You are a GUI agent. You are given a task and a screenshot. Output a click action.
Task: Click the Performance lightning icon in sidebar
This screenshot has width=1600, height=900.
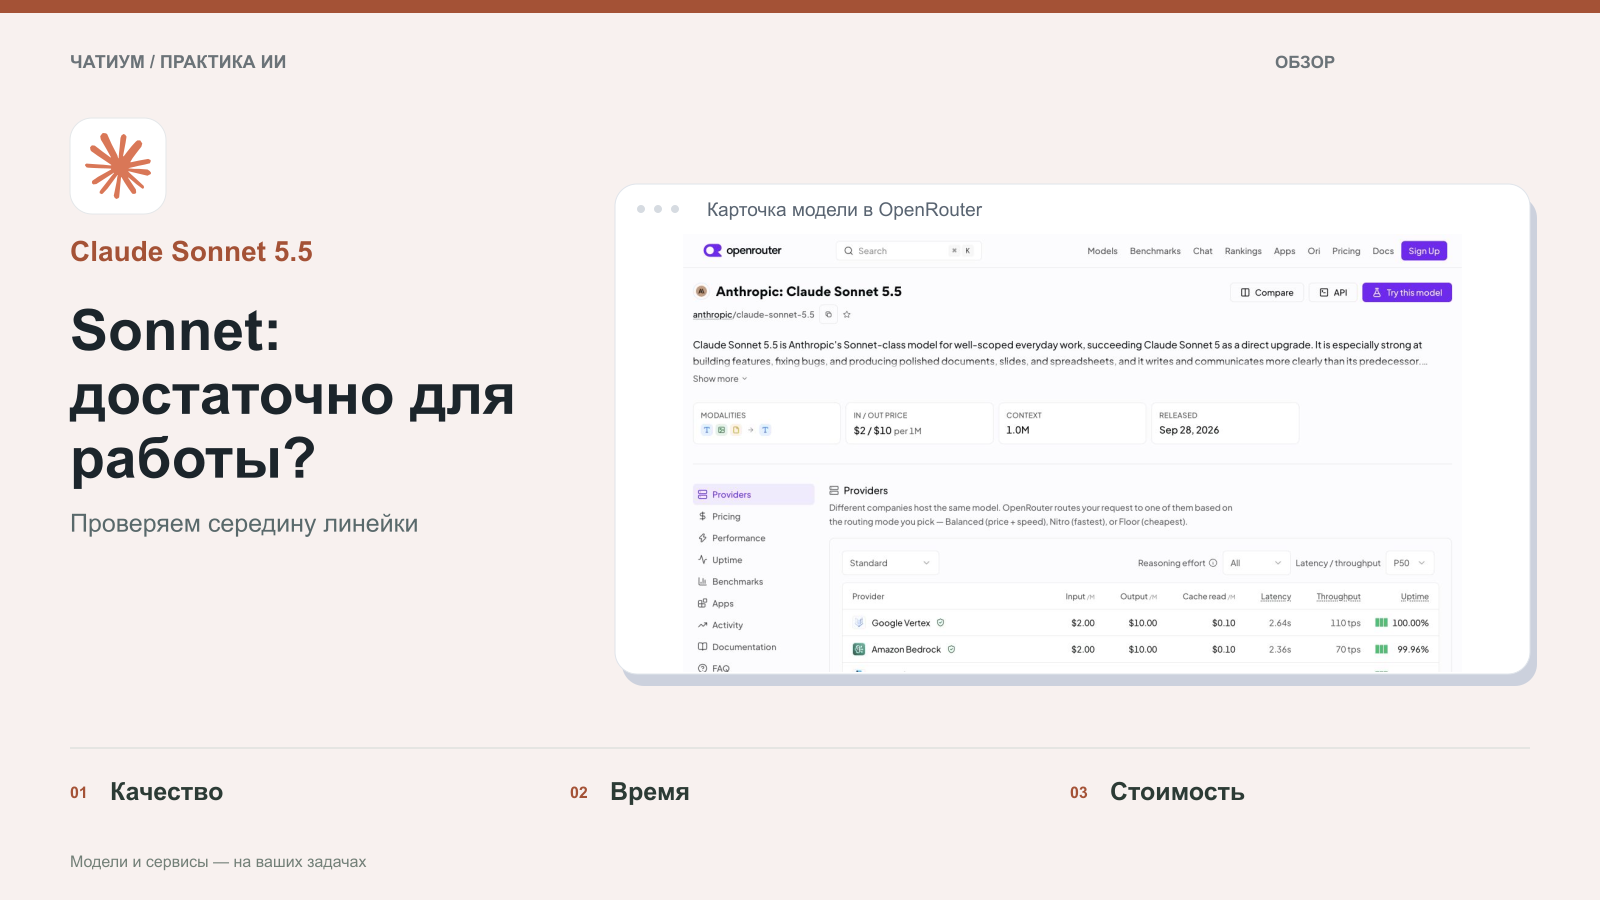point(702,538)
